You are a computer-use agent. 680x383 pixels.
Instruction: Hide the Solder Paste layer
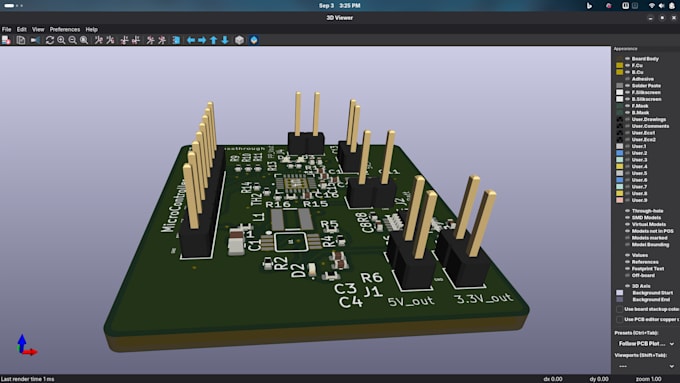628,85
